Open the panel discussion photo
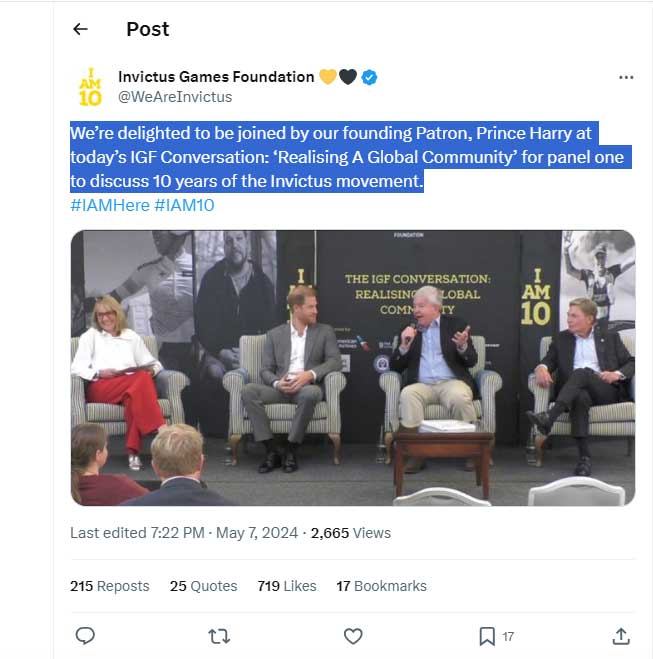 pos(352,367)
